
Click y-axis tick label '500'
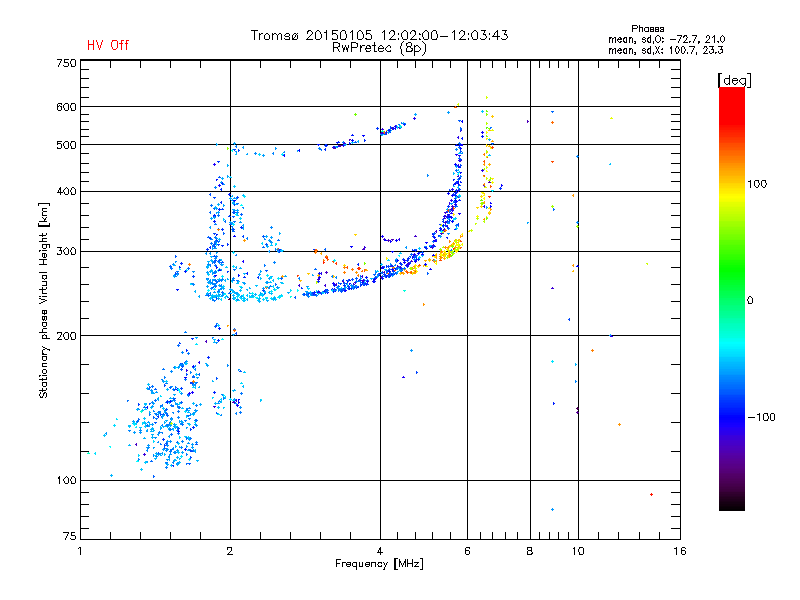pos(66,145)
